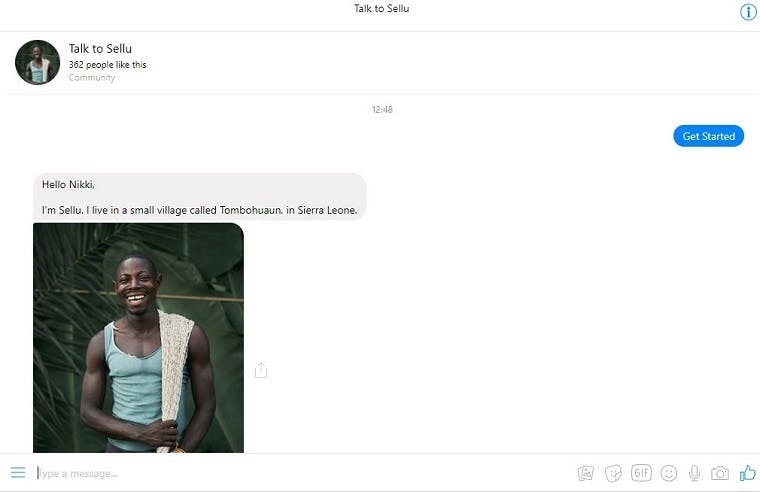Click the Talk to Sellu page name
Viewport: 760px width, 492px height.
coord(100,49)
